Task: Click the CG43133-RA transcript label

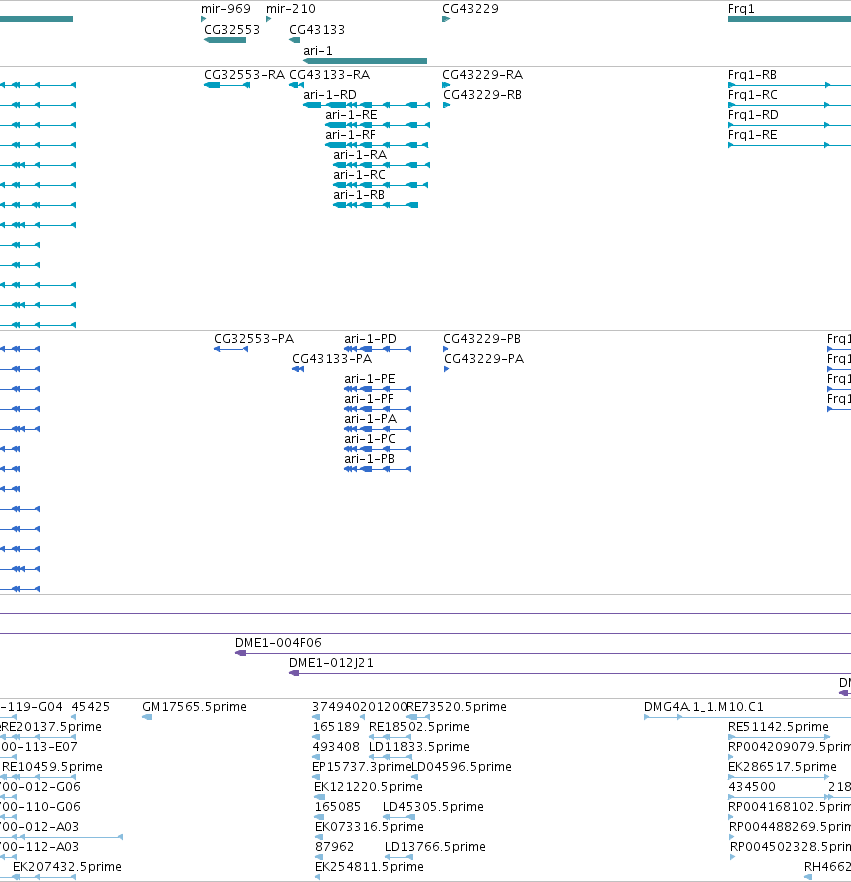Action: [x=330, y=75]
